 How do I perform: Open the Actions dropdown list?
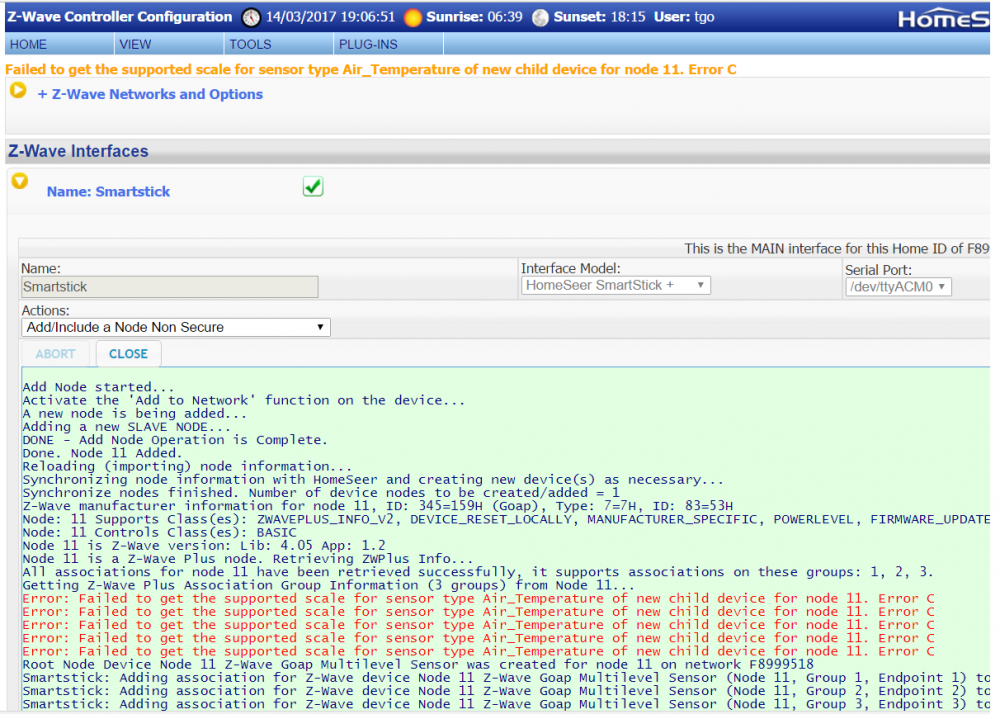pyautogui.click(x=175, y=327)
